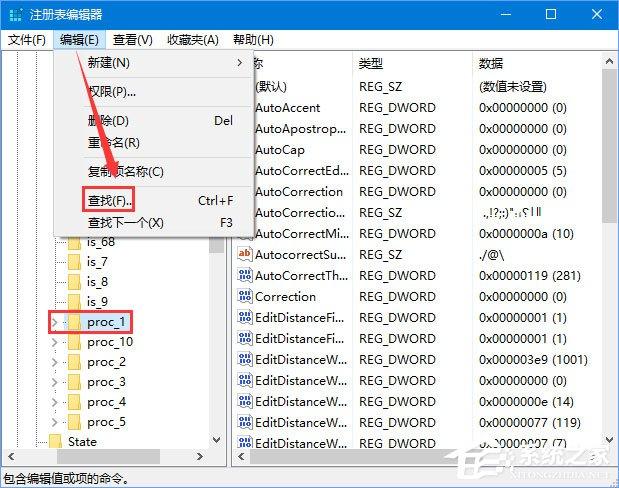The width and height of the screenshot is (619, 488).
Task: Click the values pane scroll left arrow
Action: pos(241,457)
